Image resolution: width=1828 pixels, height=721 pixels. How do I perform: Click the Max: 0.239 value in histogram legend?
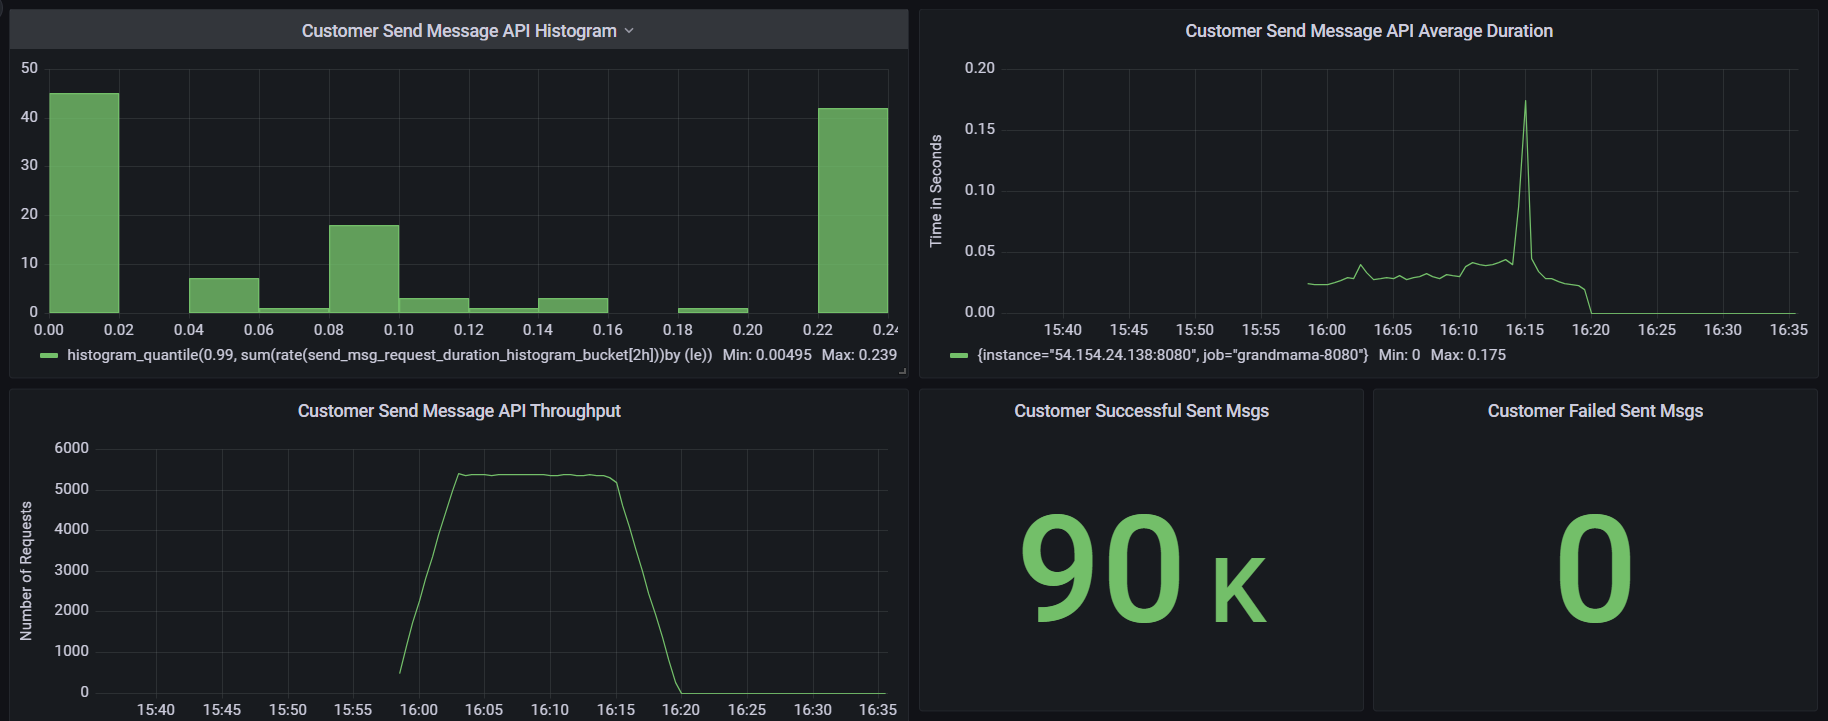(x=859, y=355)
